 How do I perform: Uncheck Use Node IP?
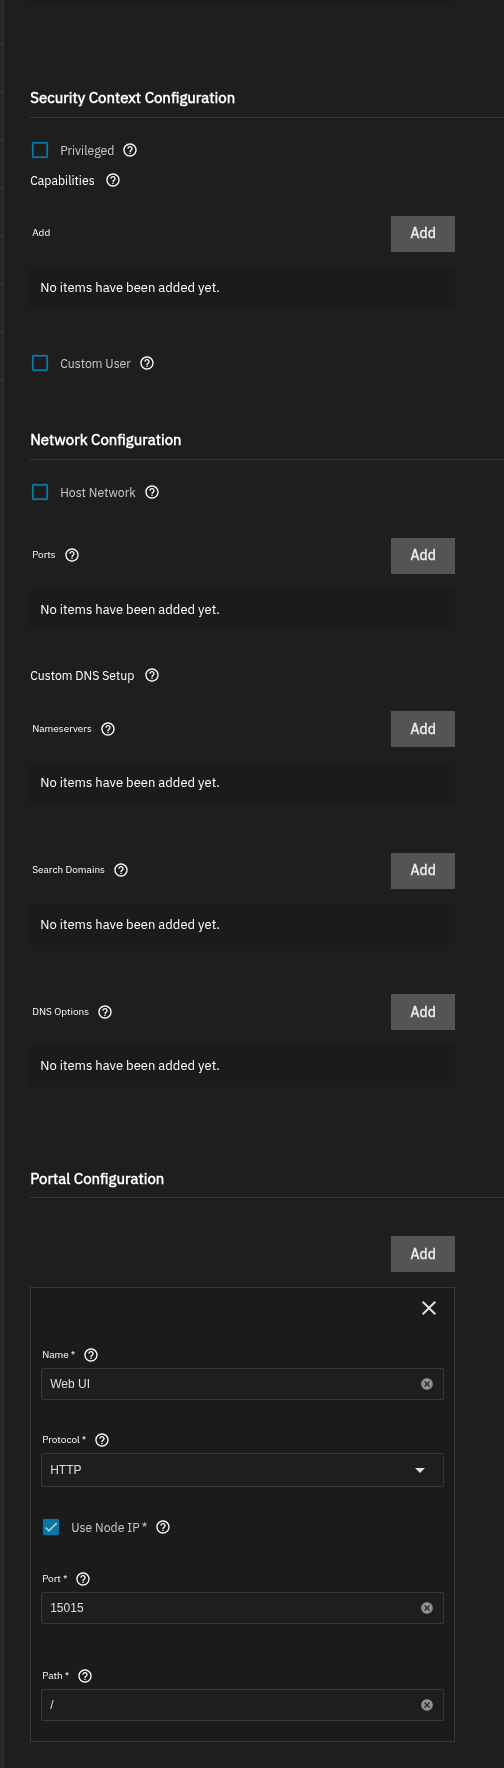coord(51,1527)
